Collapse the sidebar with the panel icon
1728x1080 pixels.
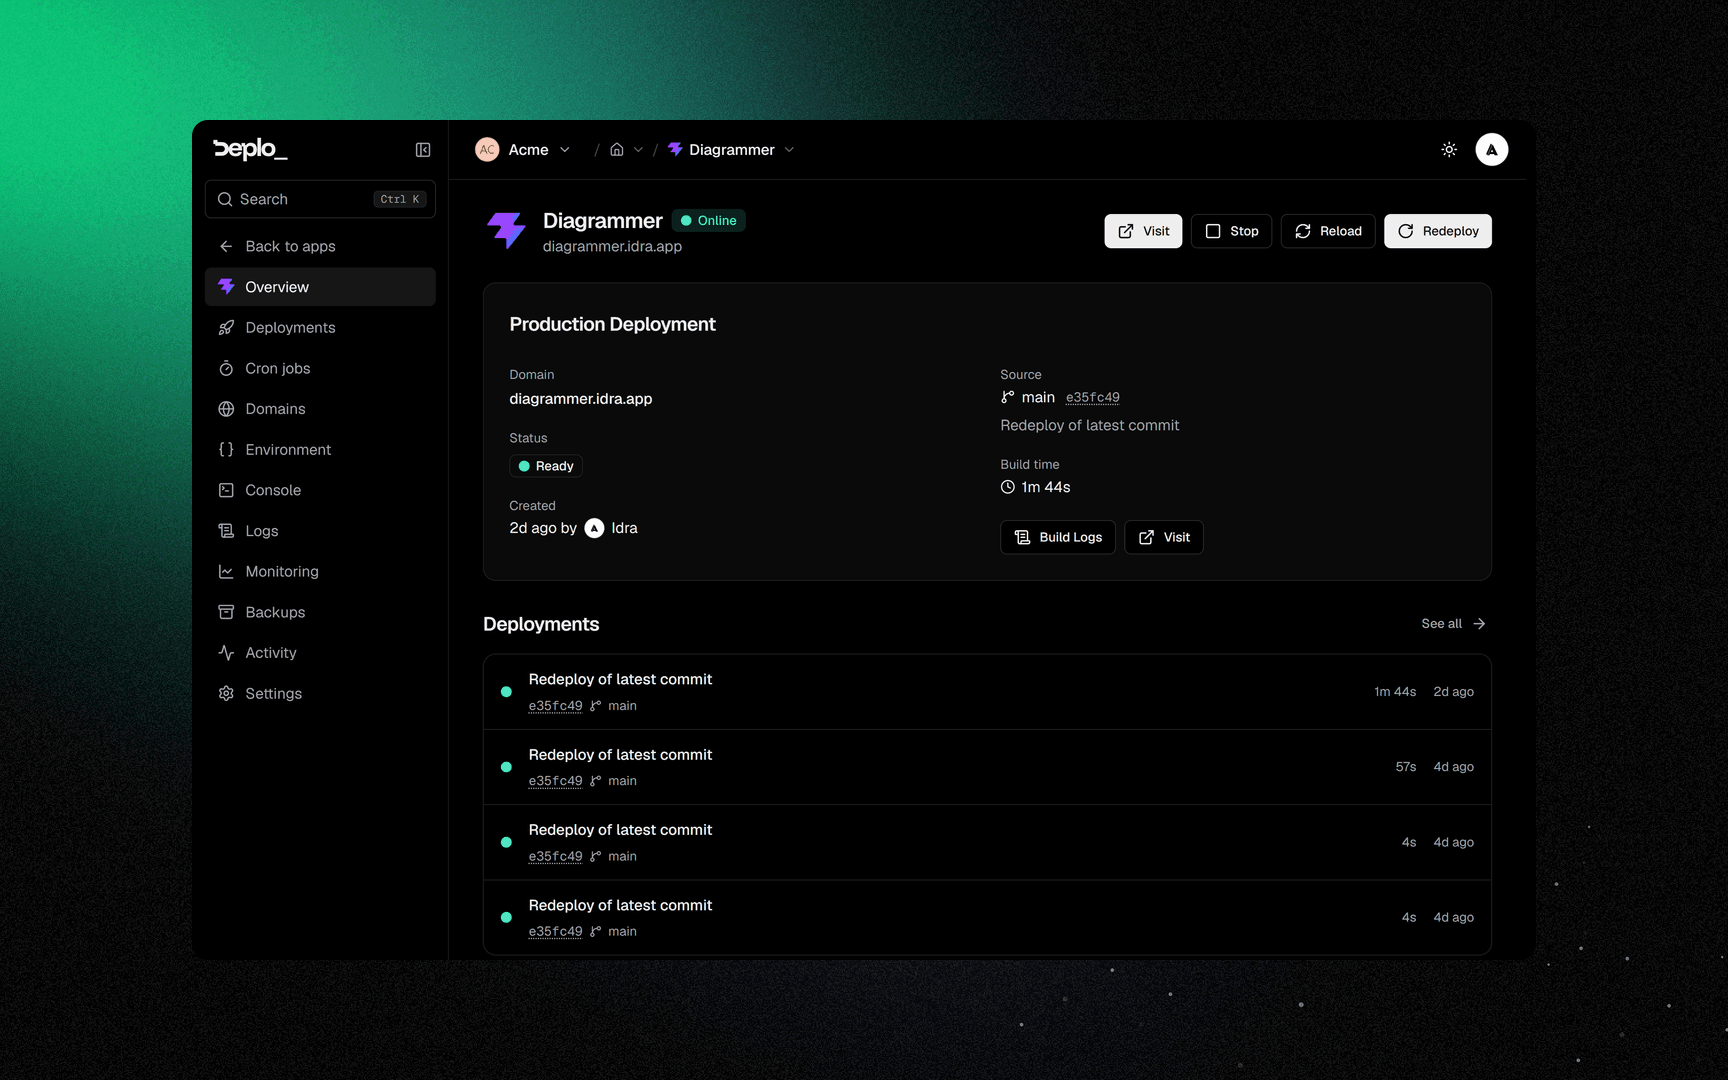point(423,150)
